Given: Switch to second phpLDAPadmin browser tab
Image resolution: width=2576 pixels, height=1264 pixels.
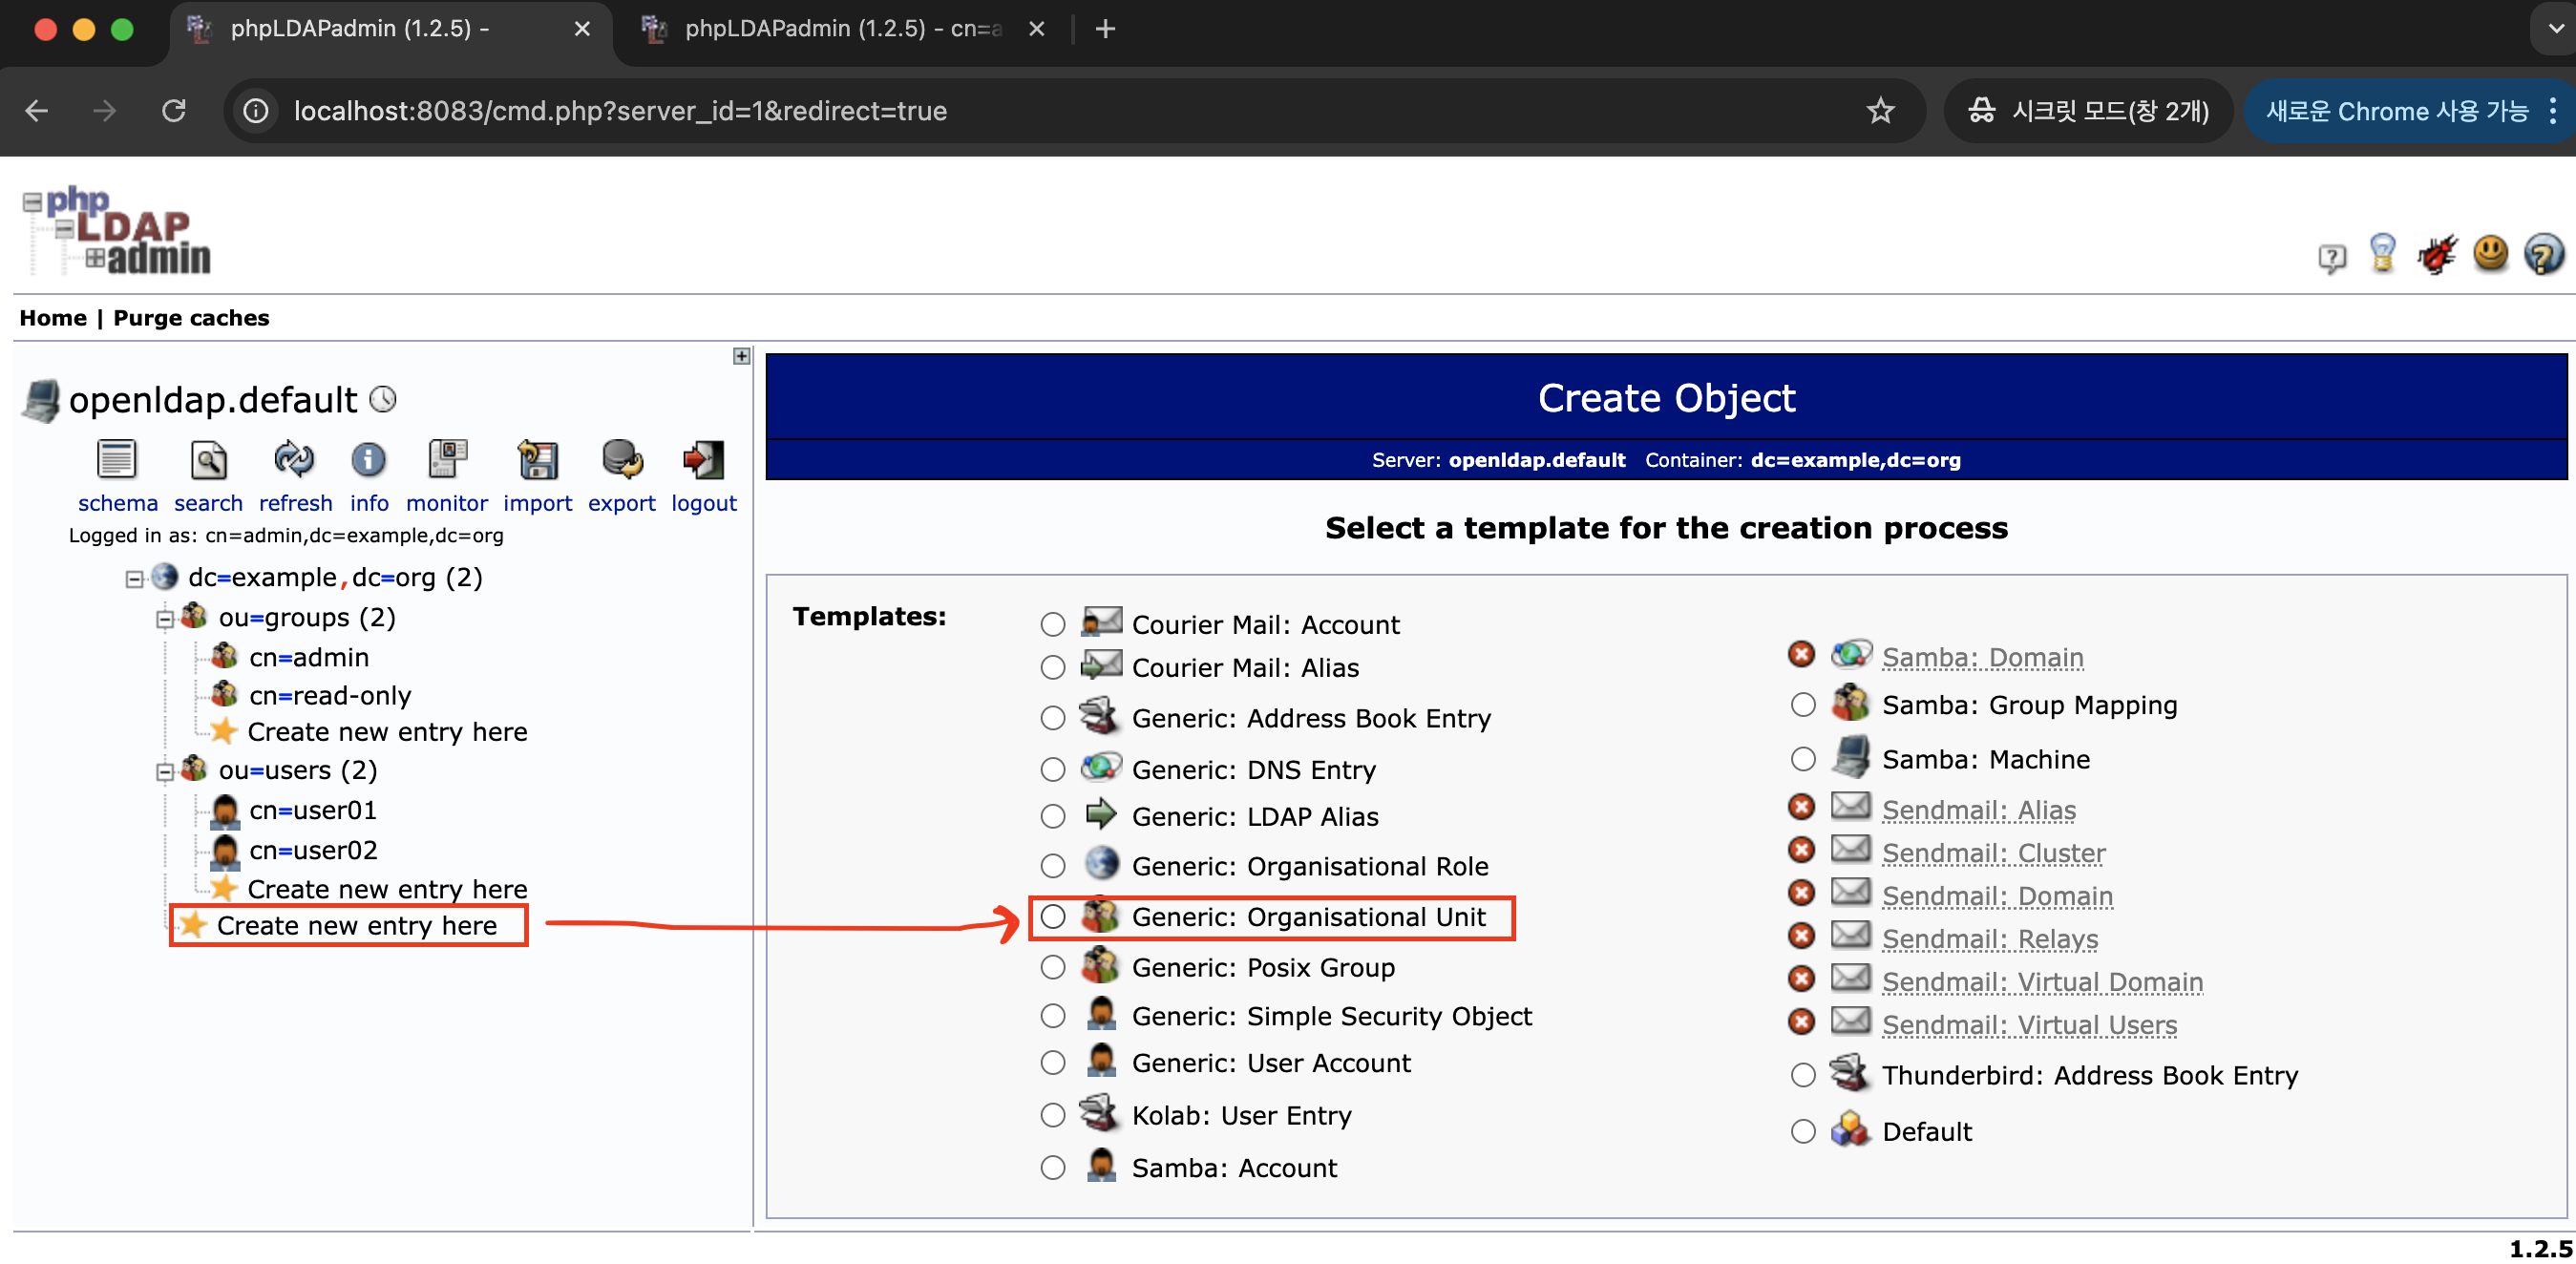Looking at the screenshot, I should (x=840, y=29).
